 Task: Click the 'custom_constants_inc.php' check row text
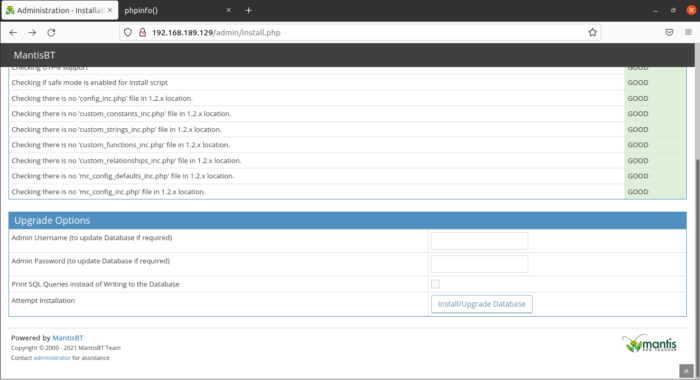121,114
